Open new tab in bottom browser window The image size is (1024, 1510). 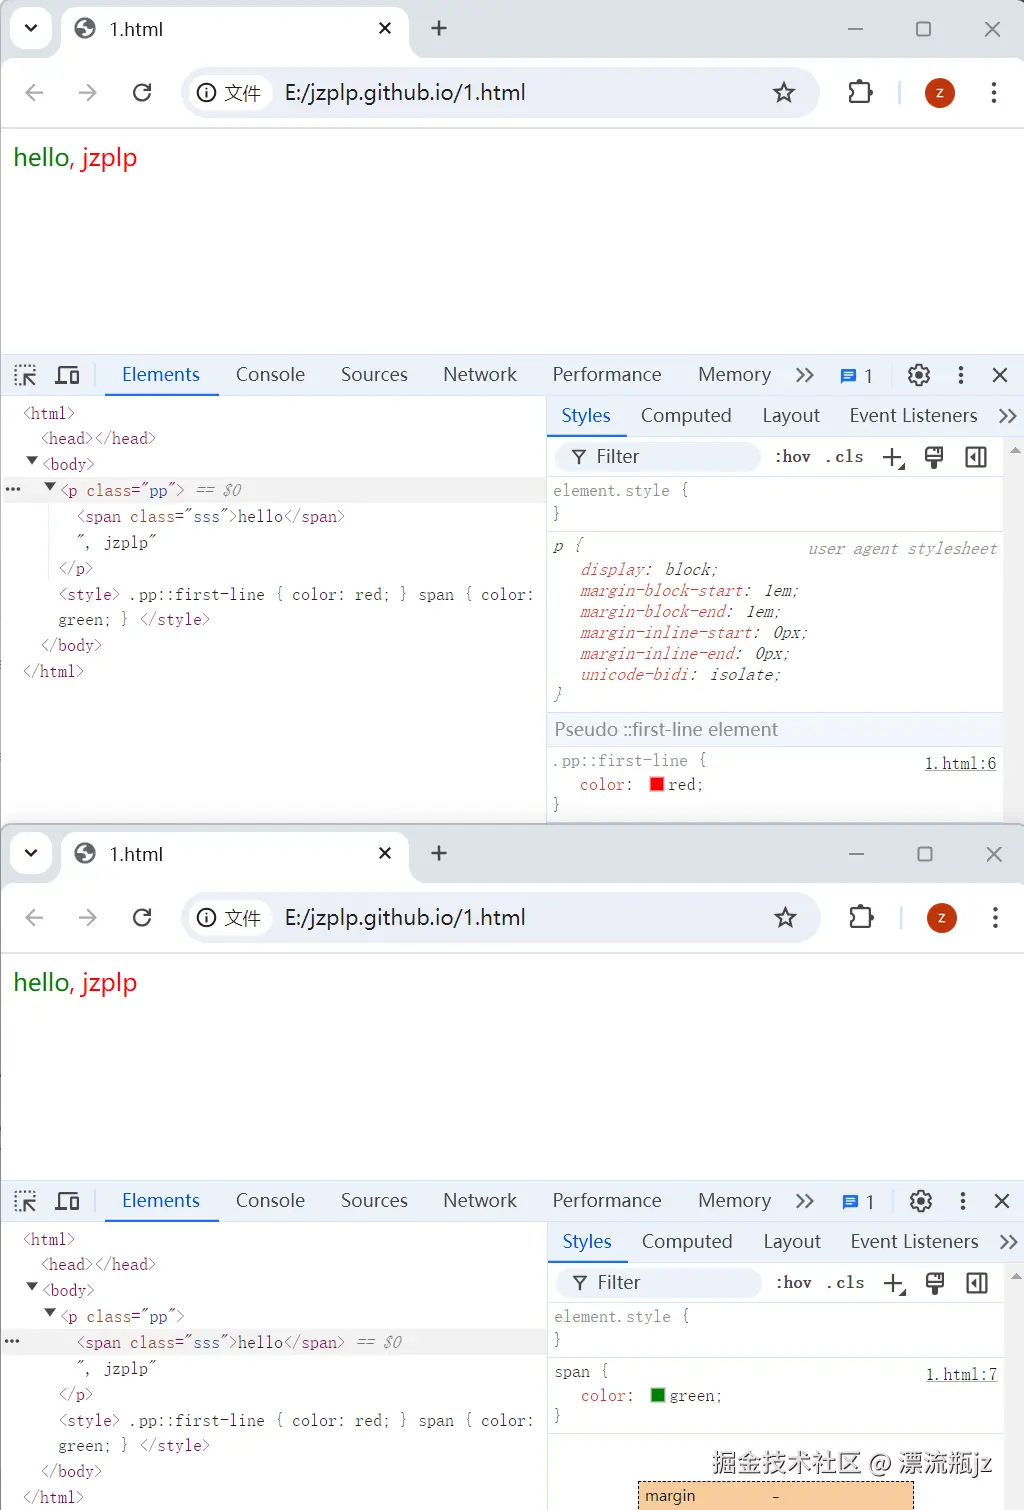point(438,854)
